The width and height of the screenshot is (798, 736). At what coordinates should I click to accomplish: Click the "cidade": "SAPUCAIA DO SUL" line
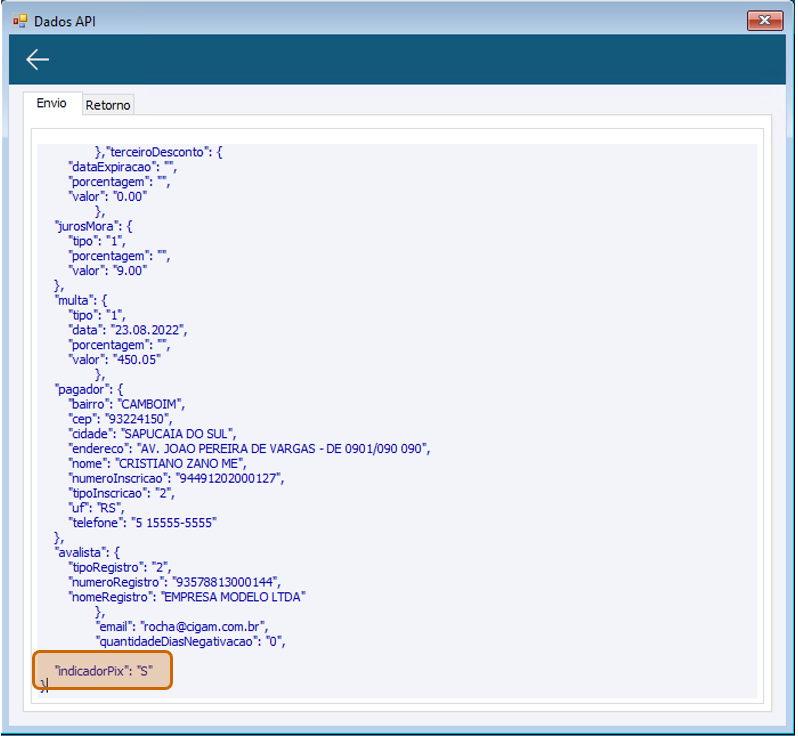point(152,434)
